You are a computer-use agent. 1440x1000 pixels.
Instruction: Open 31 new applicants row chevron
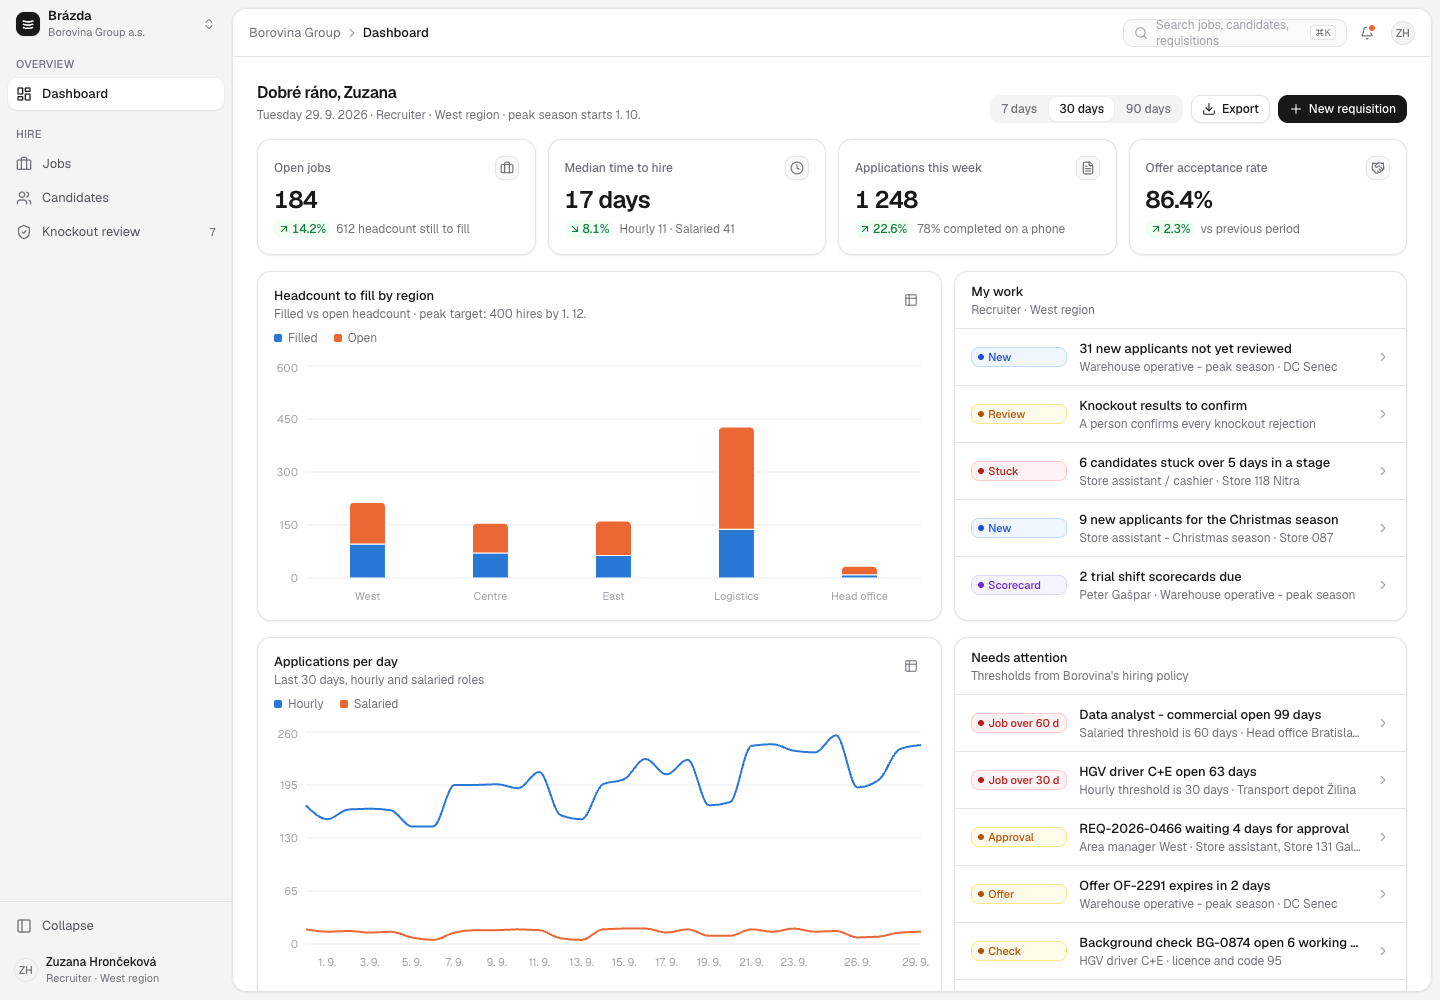tap(1383, 357)
